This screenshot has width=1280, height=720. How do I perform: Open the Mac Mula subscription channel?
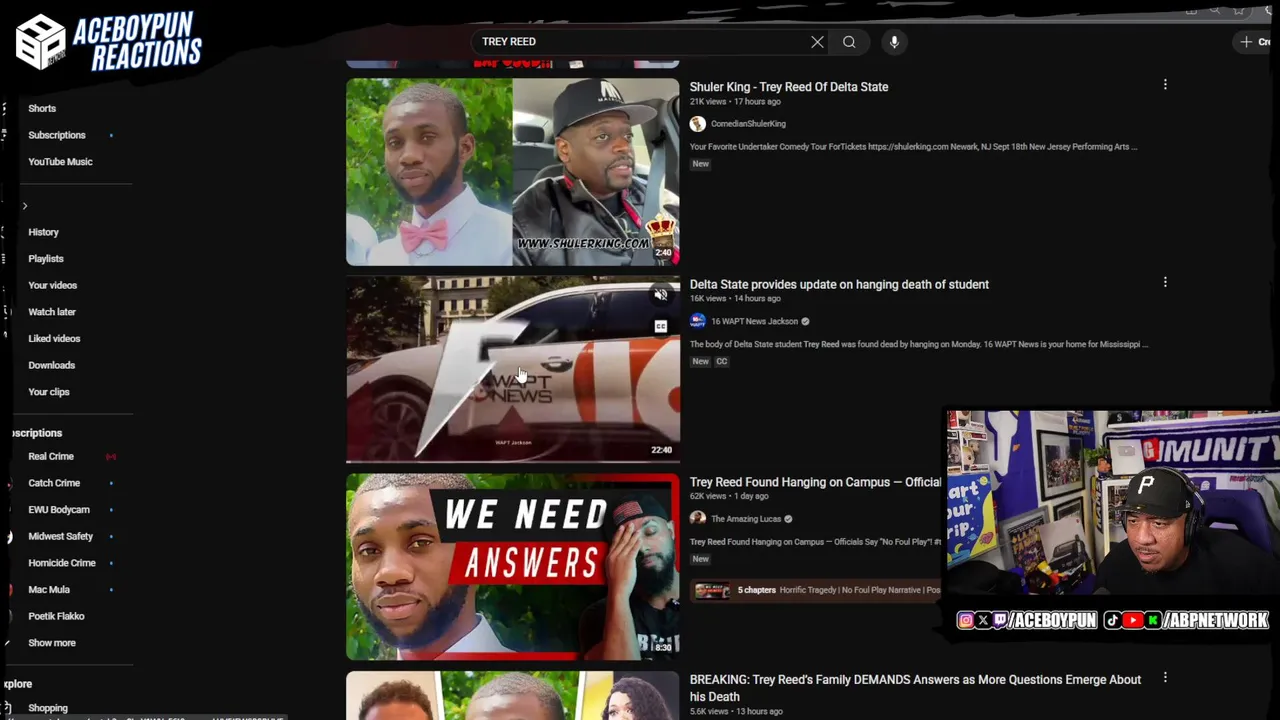pyautogui.click(x=49, y=590)
